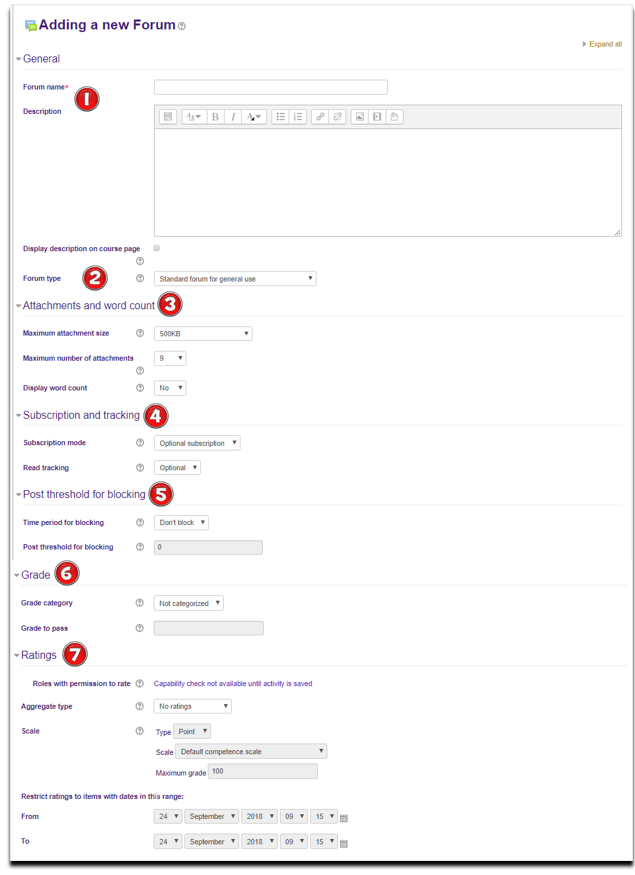Click the Maximum grade input field
The image size is (635, 875).
(263, 772)
